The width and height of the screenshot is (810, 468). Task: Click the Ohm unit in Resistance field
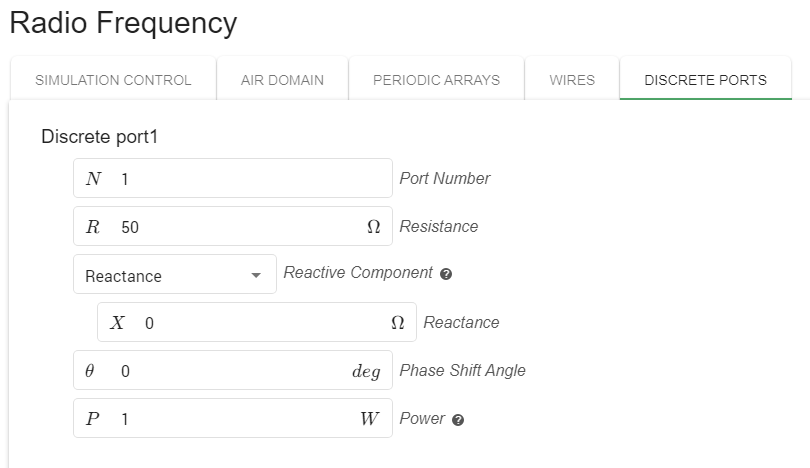pos(374,227)
